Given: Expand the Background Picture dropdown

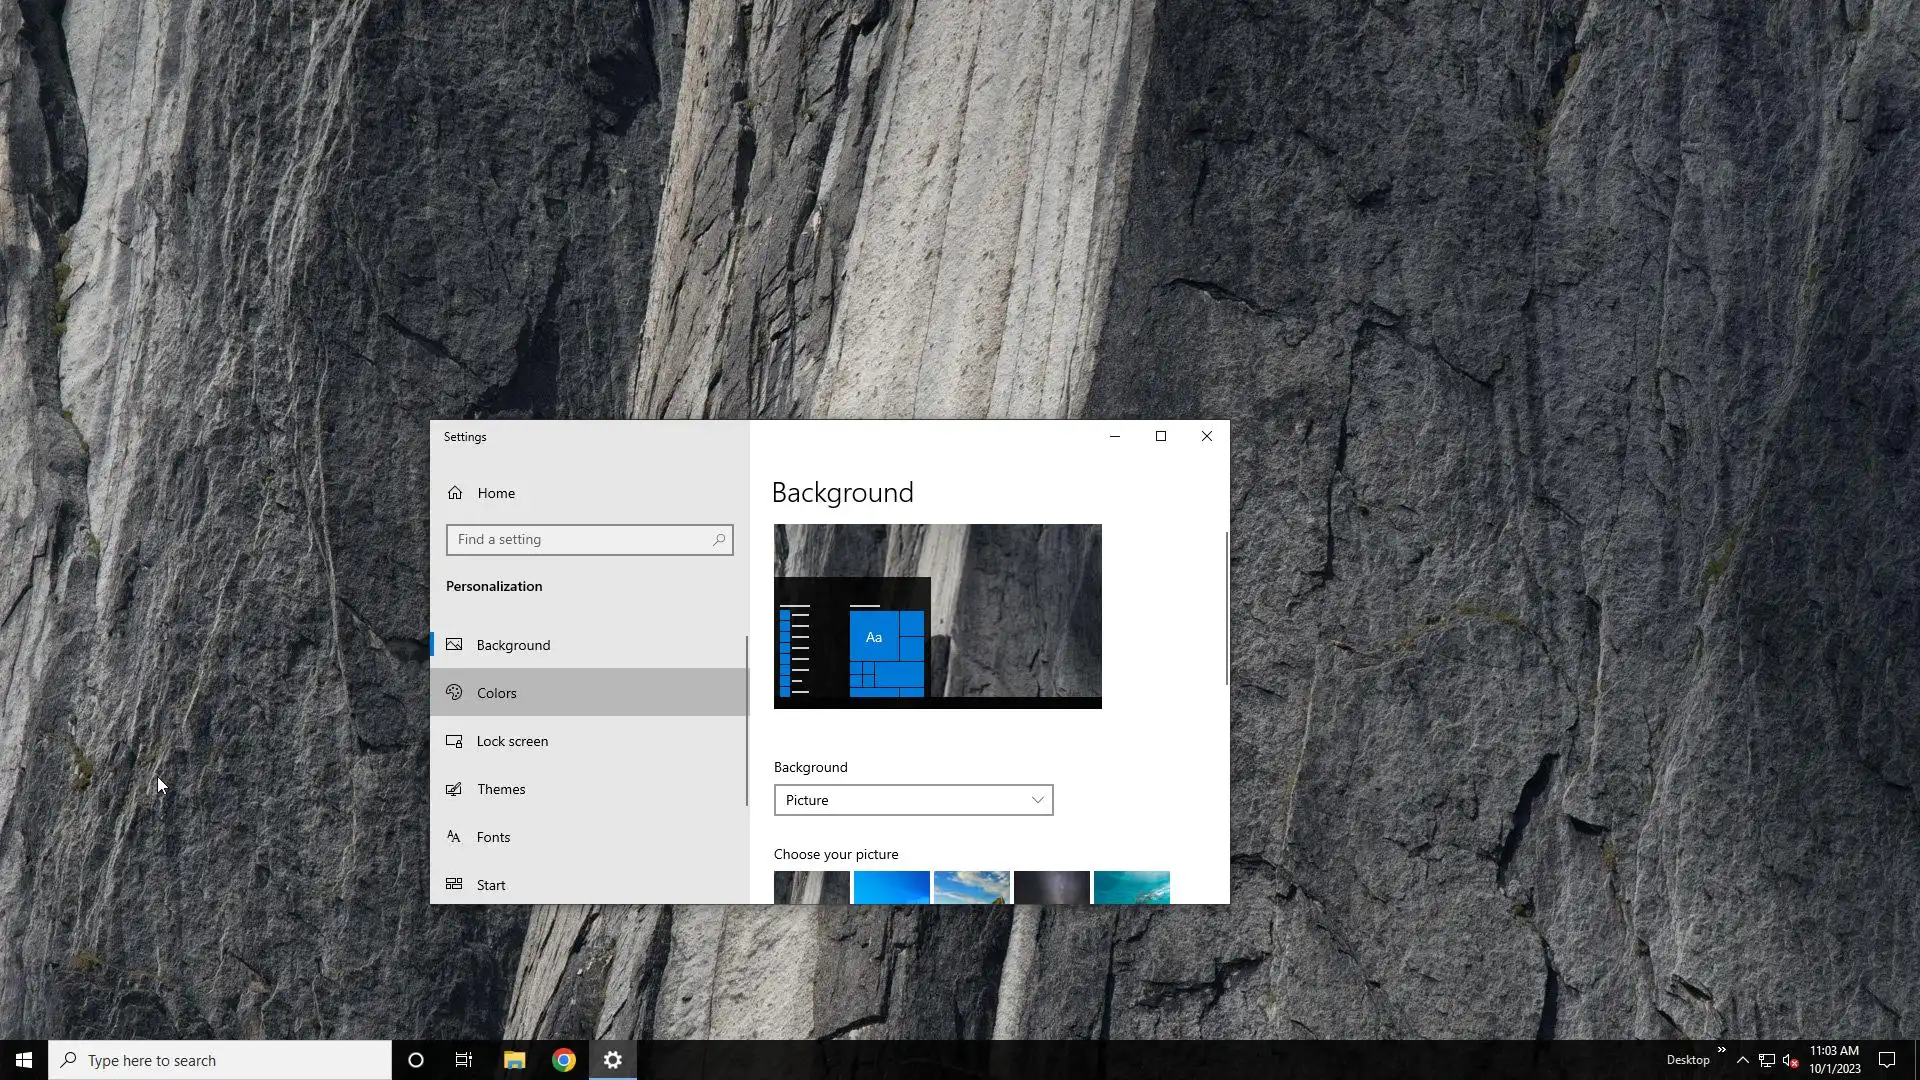Looking at the screenshot, I should click(913, 800).
